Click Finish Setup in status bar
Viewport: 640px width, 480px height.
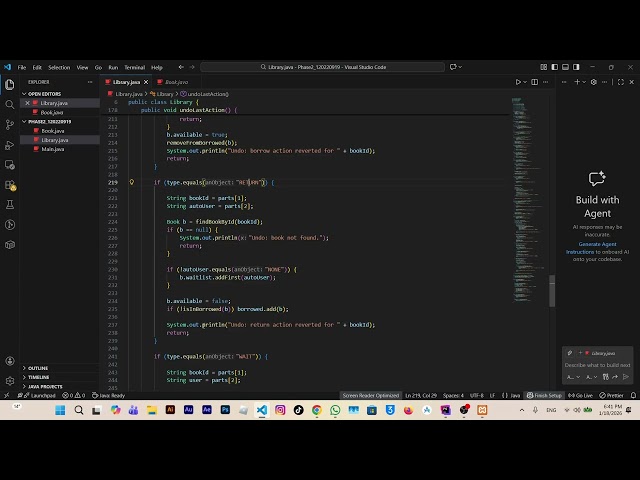tap(546, 395)
